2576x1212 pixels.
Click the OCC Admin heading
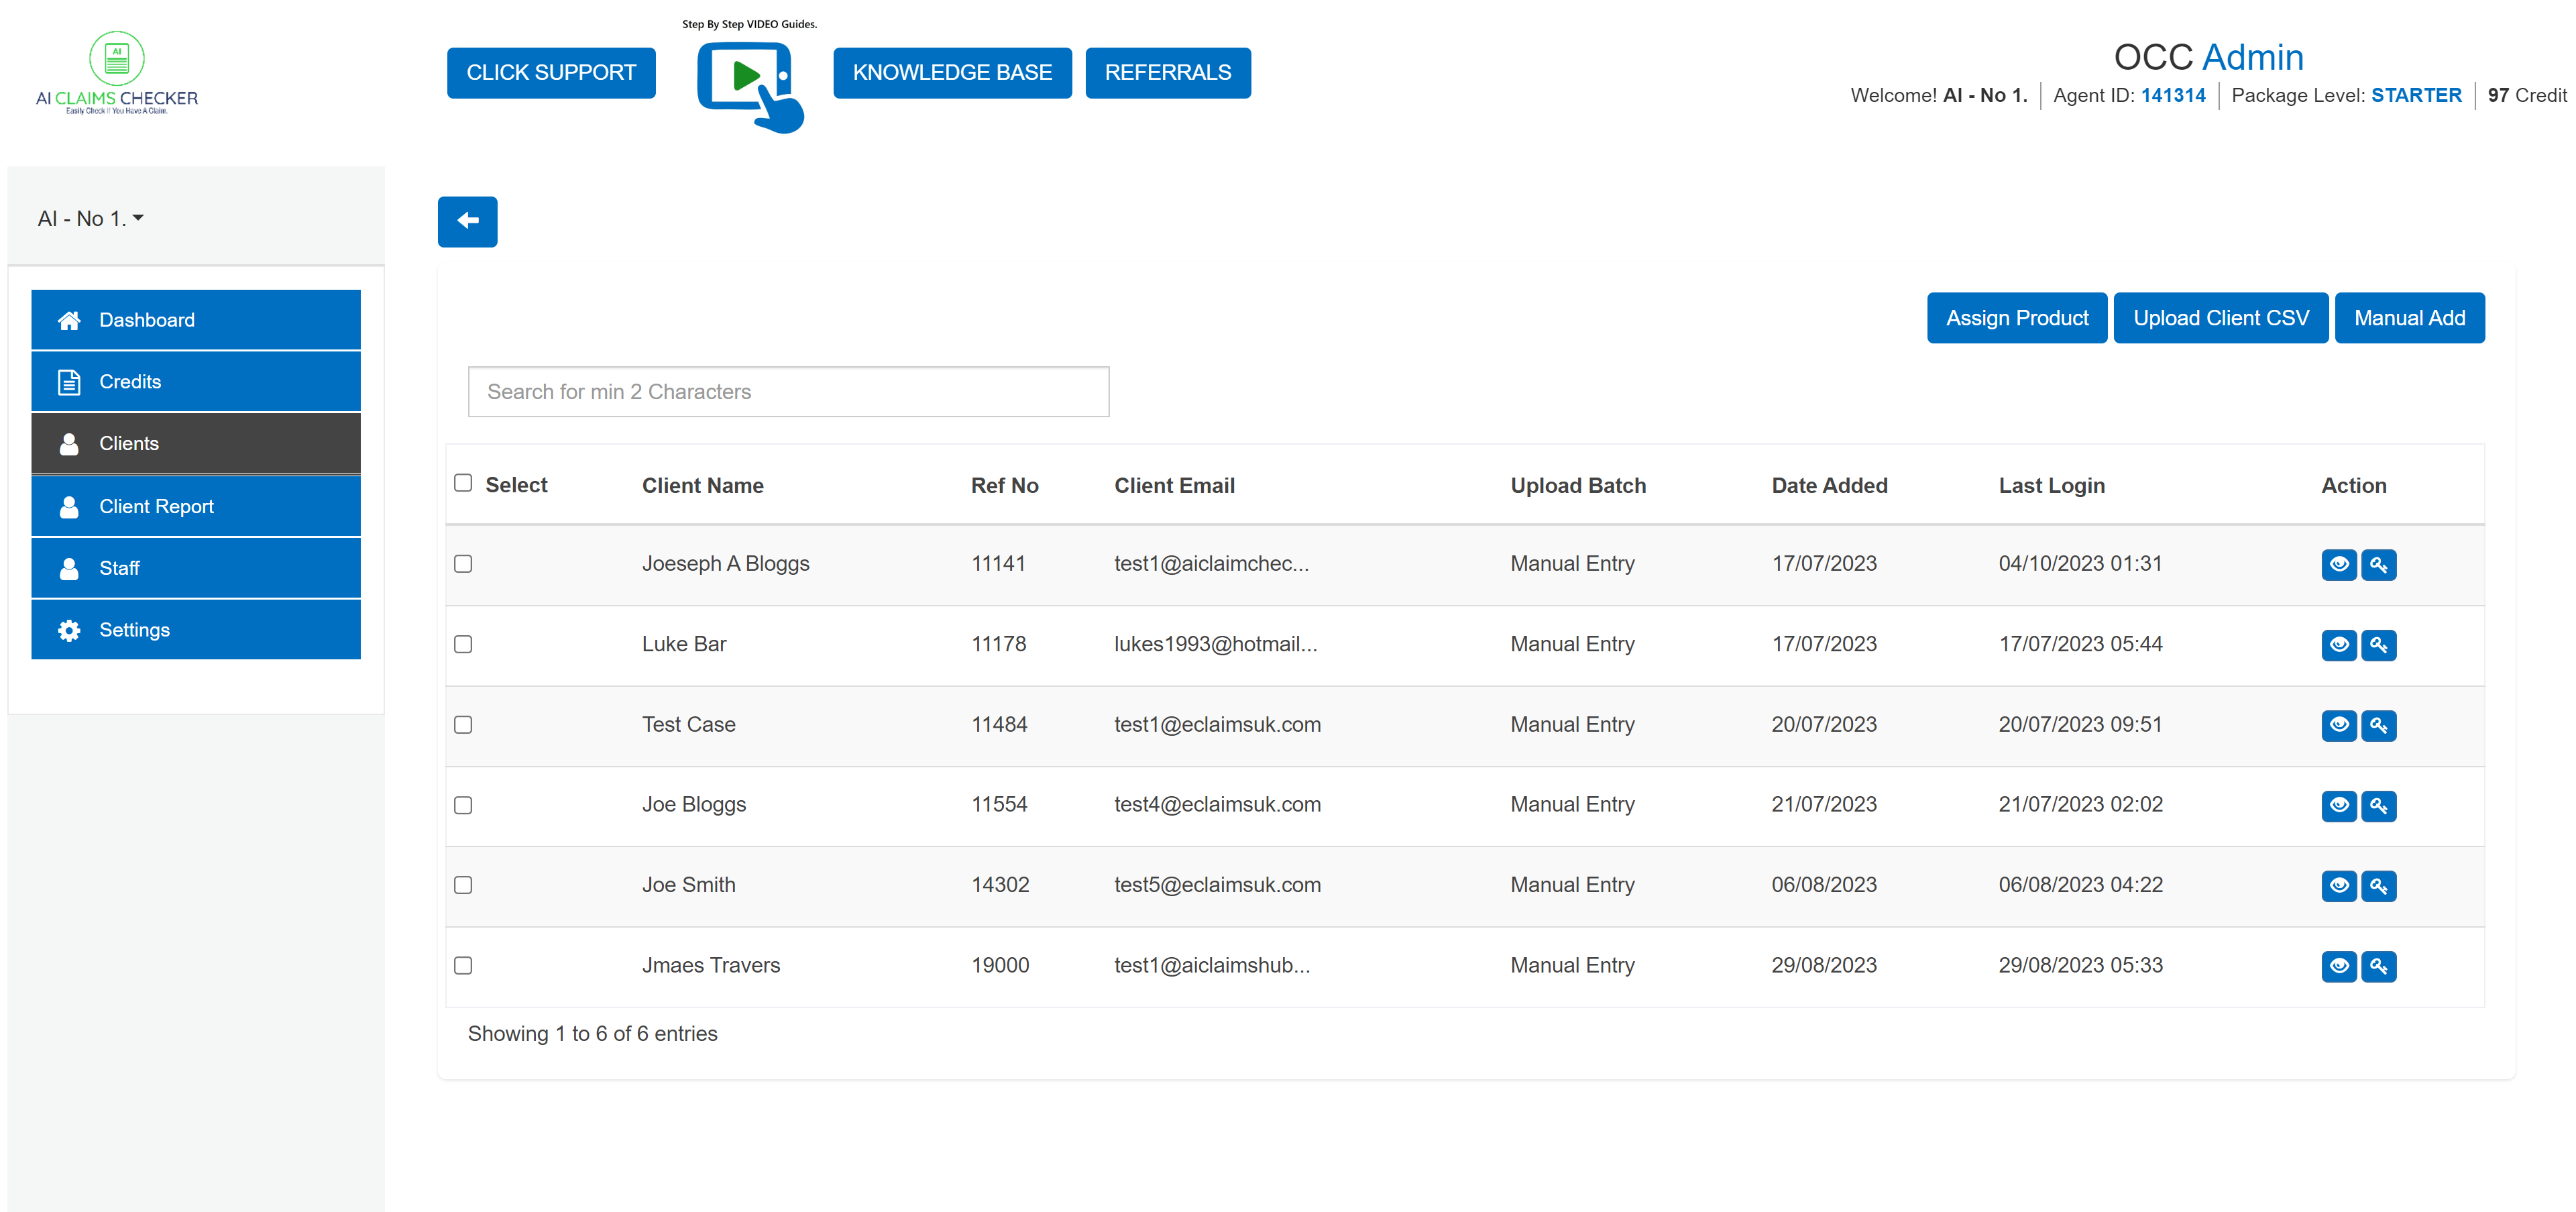click(2208, 57)
